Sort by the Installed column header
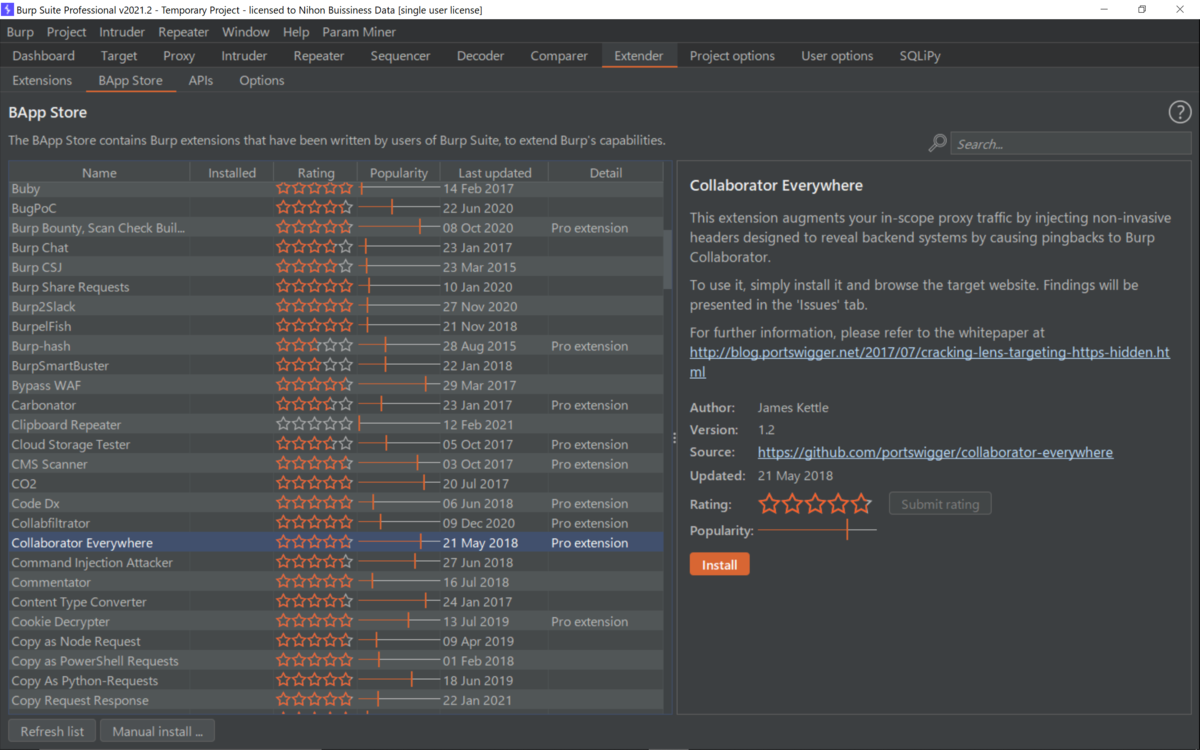Image resolution: width=1200 pixels, height=750 pixels. coord(232,172)
